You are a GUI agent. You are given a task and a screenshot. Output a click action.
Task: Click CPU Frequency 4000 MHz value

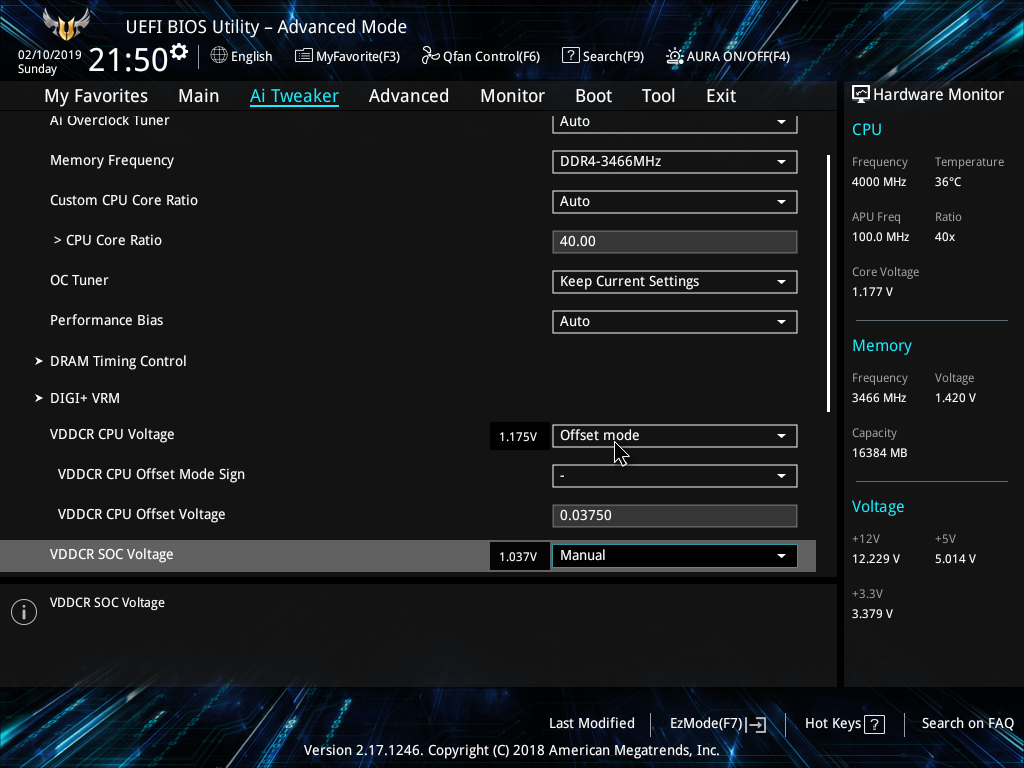879,182
